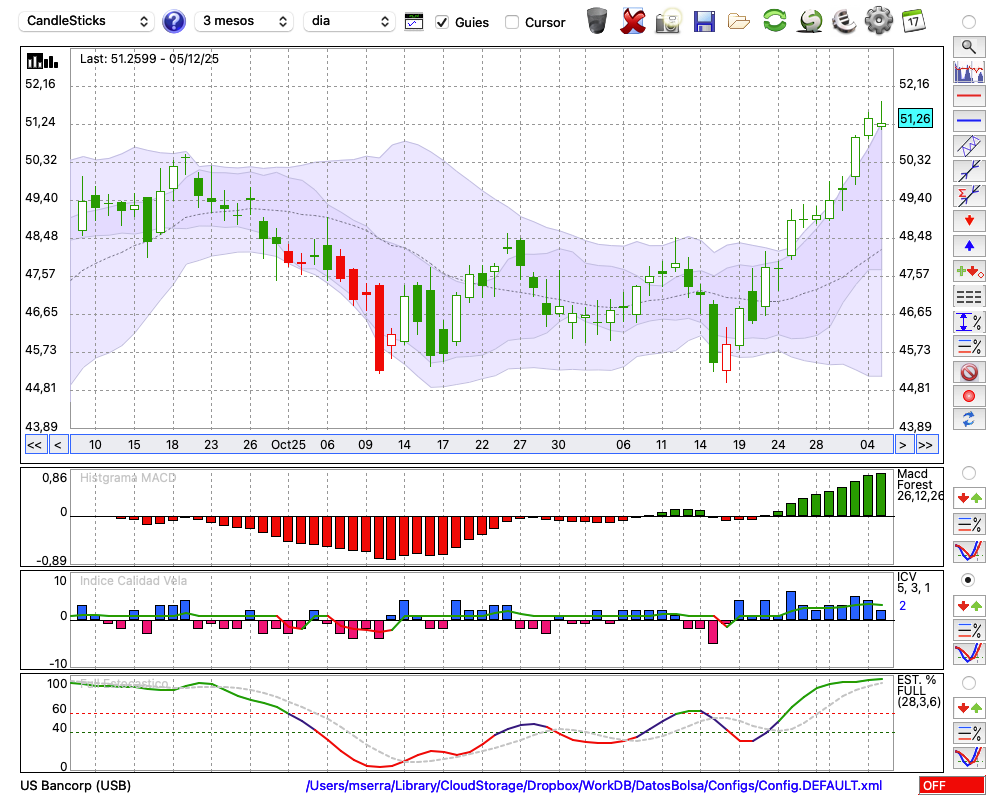Click the blue help question mark
Image resolution: width=1000 pixels, height=800 pixels.
pos(173,22)
